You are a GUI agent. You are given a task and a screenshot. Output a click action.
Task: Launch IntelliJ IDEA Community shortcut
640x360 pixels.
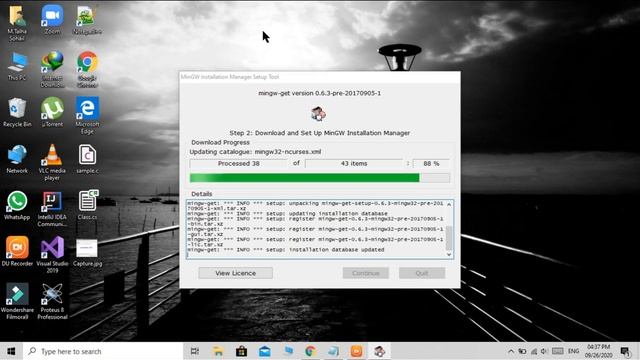pos(52,209)
